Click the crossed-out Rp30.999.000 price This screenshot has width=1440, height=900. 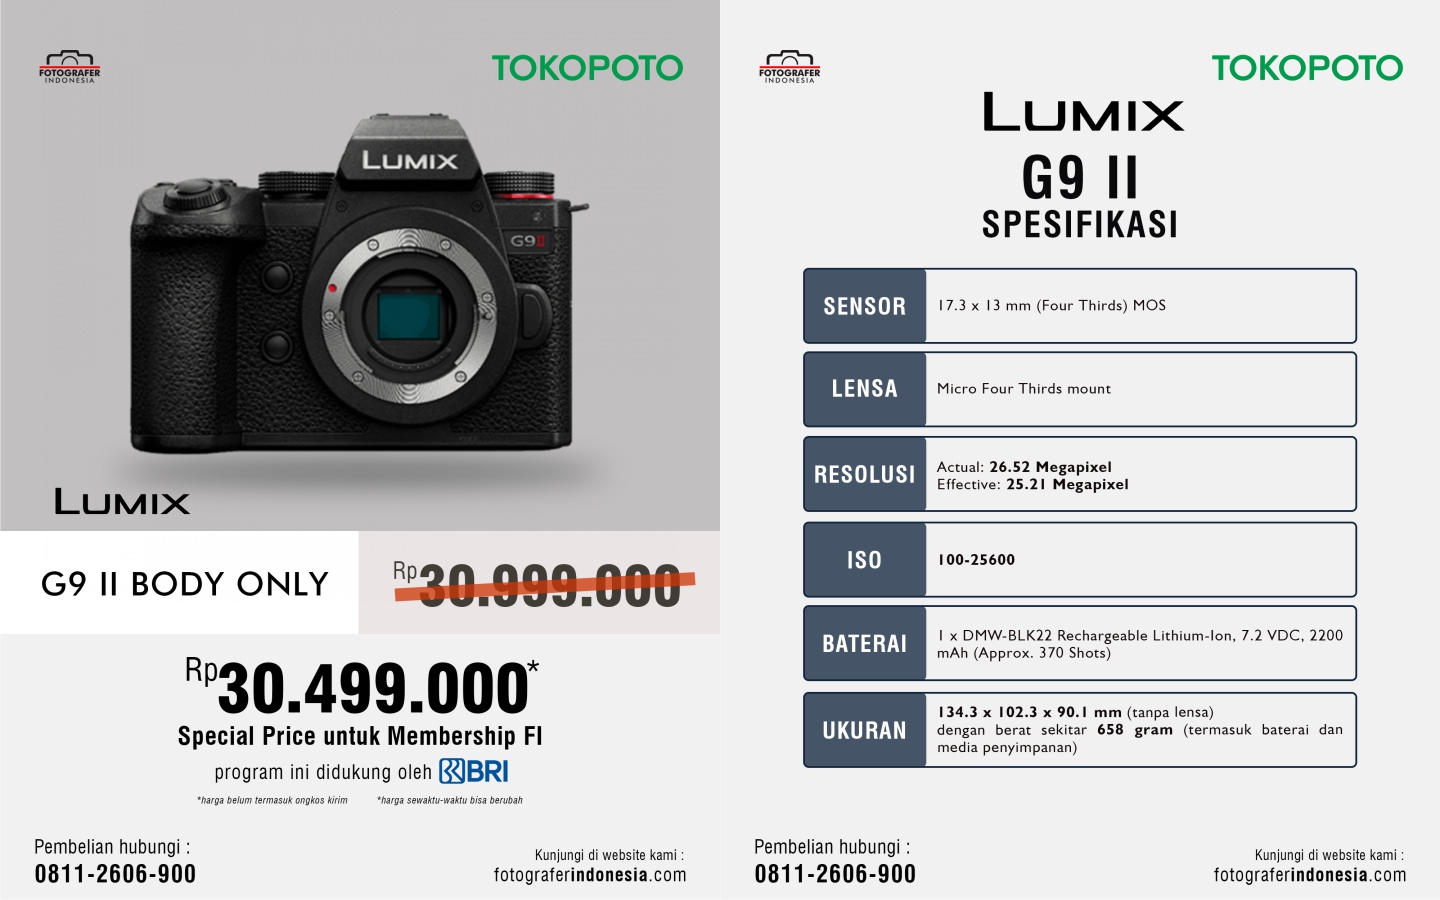544,584
